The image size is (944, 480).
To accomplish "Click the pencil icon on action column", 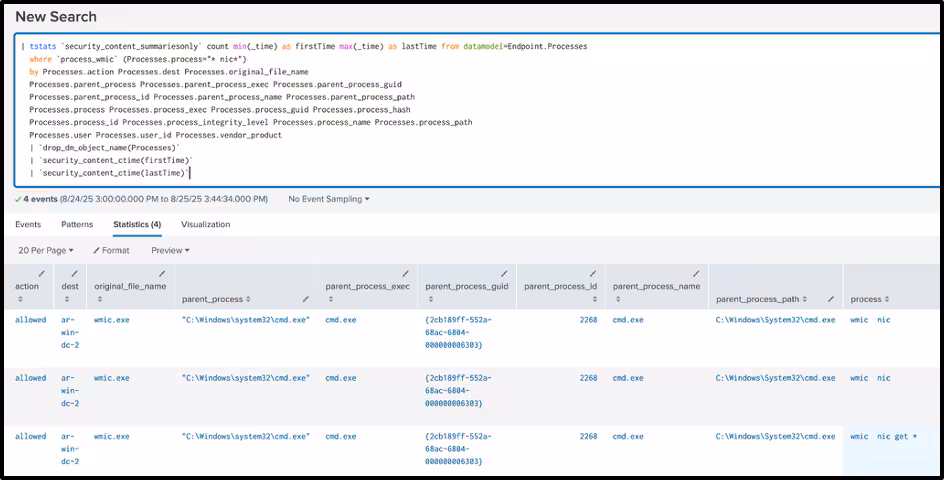I will (41, 273).
